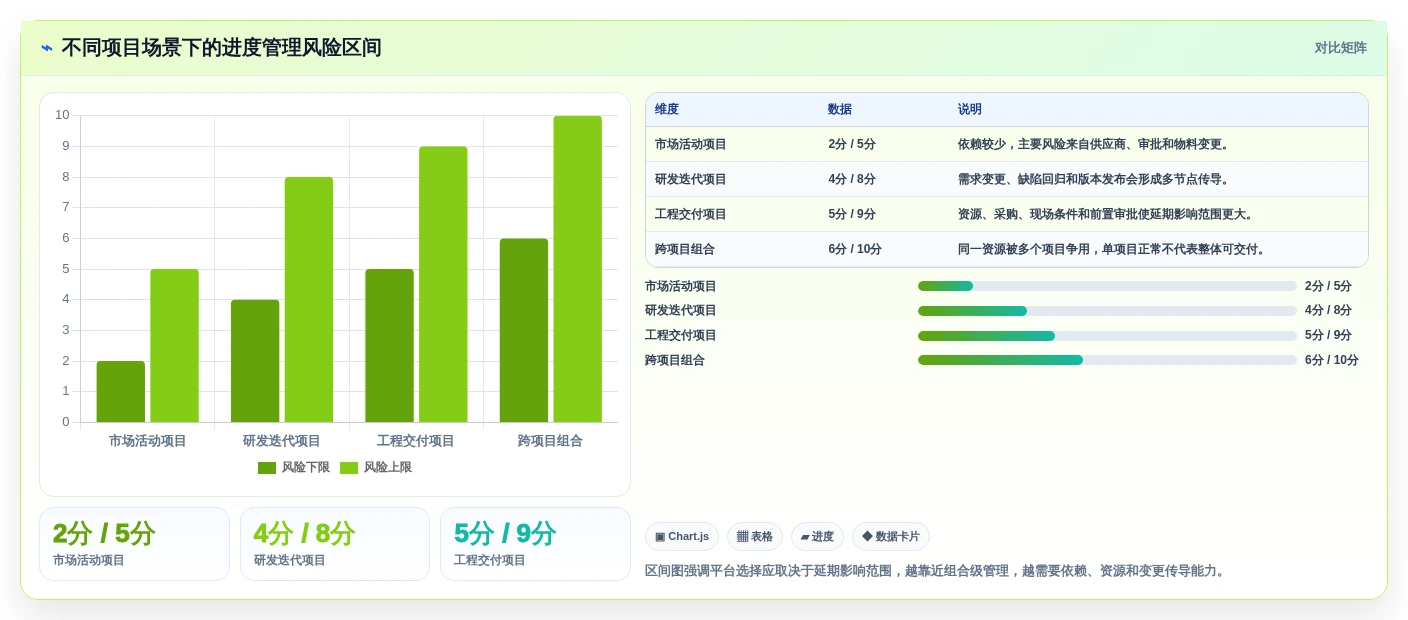
Task: Click the 市场活动项目 progress bar
Action: pos(1107,286)
